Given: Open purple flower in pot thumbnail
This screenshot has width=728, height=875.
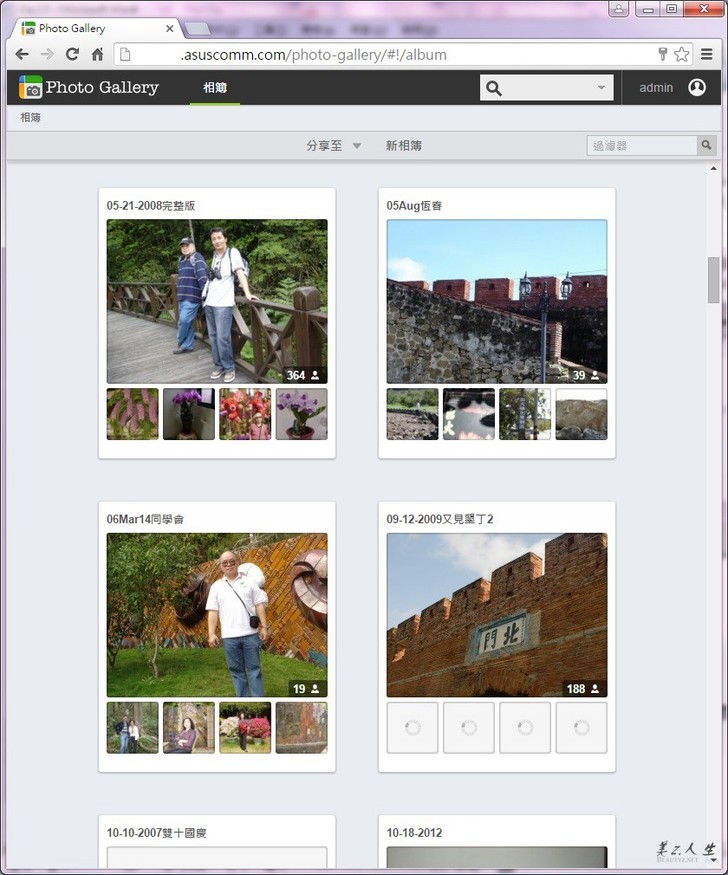Looking at the screenshot, I should click(189, 414).
